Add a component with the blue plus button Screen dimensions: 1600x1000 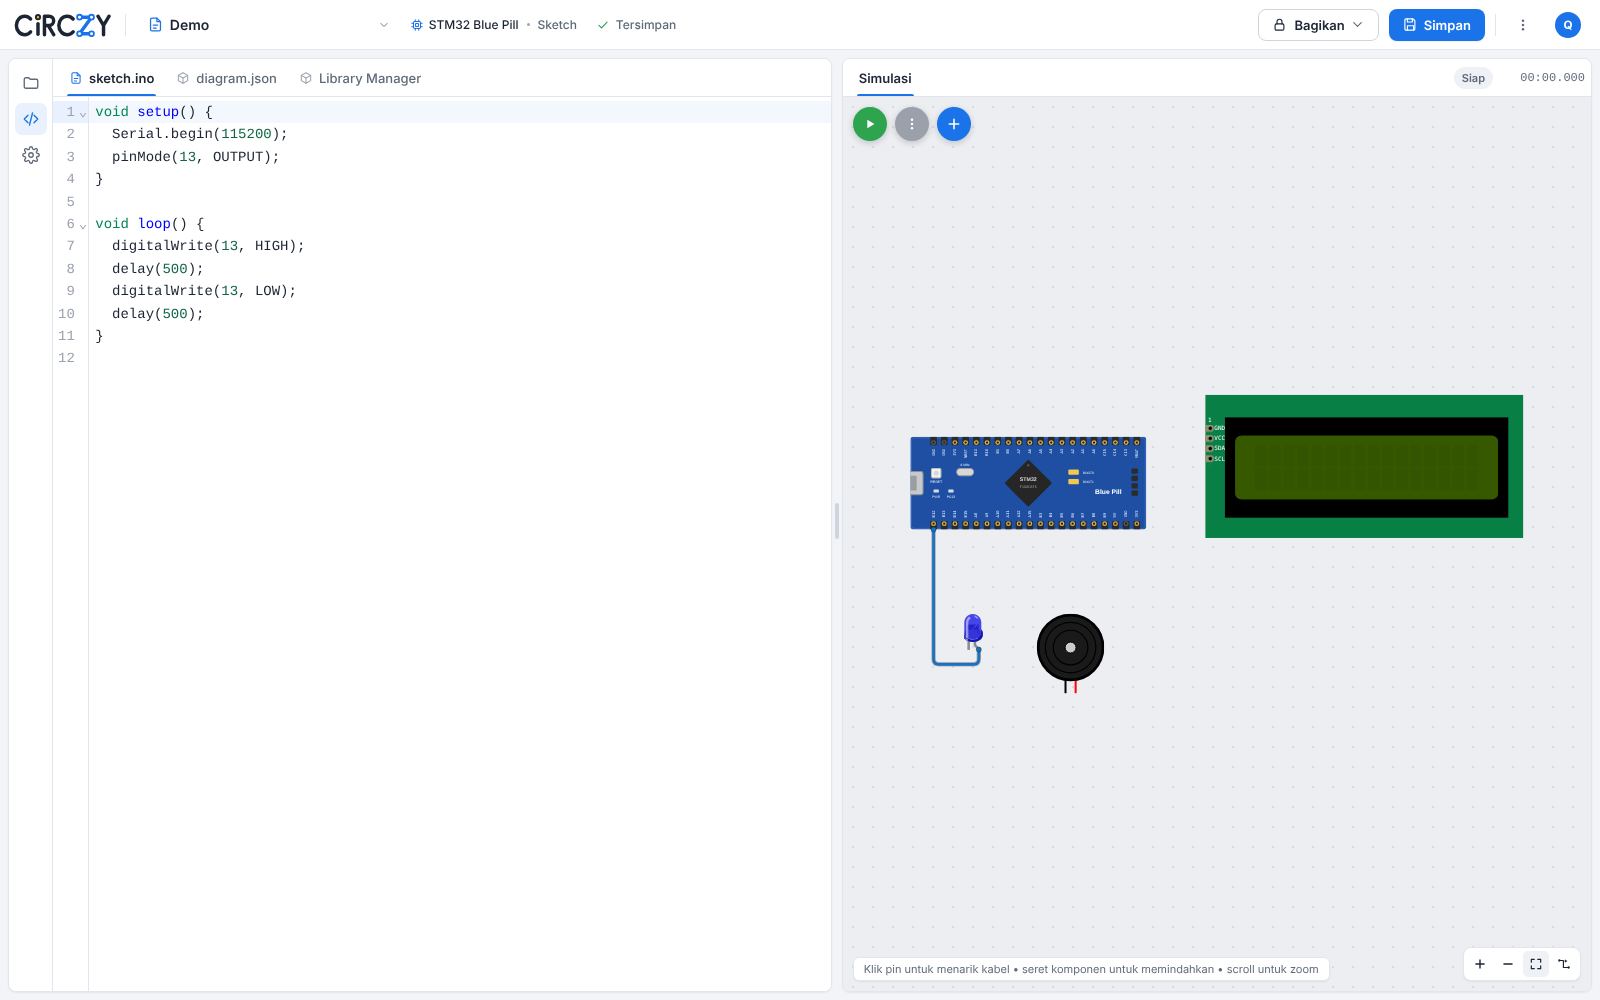click(954, 124)
